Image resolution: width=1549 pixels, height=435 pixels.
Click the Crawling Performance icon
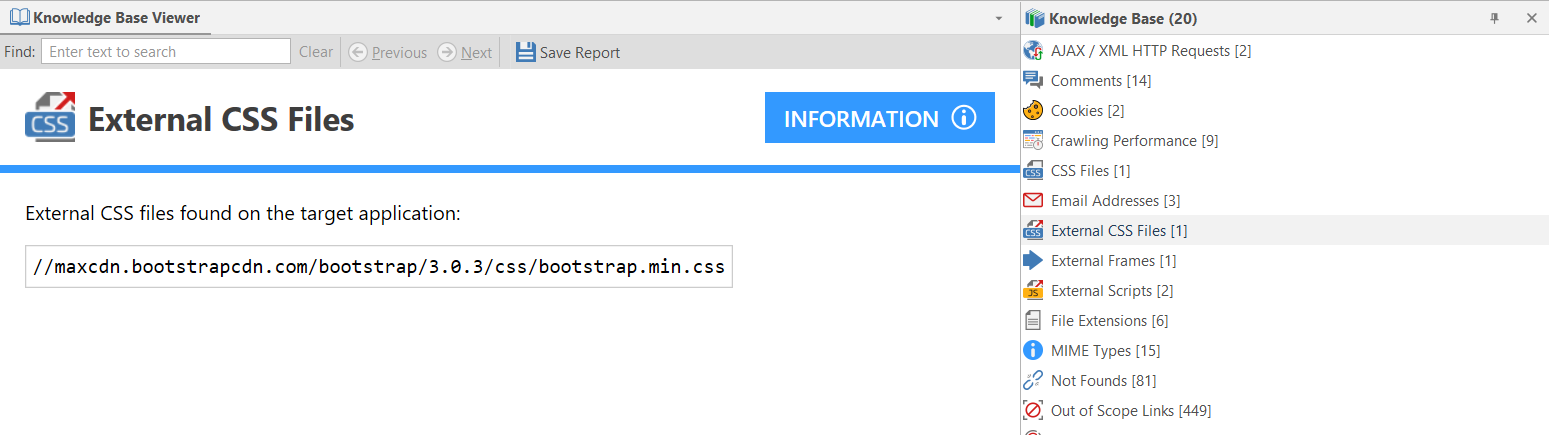[x=1033, y=141]
